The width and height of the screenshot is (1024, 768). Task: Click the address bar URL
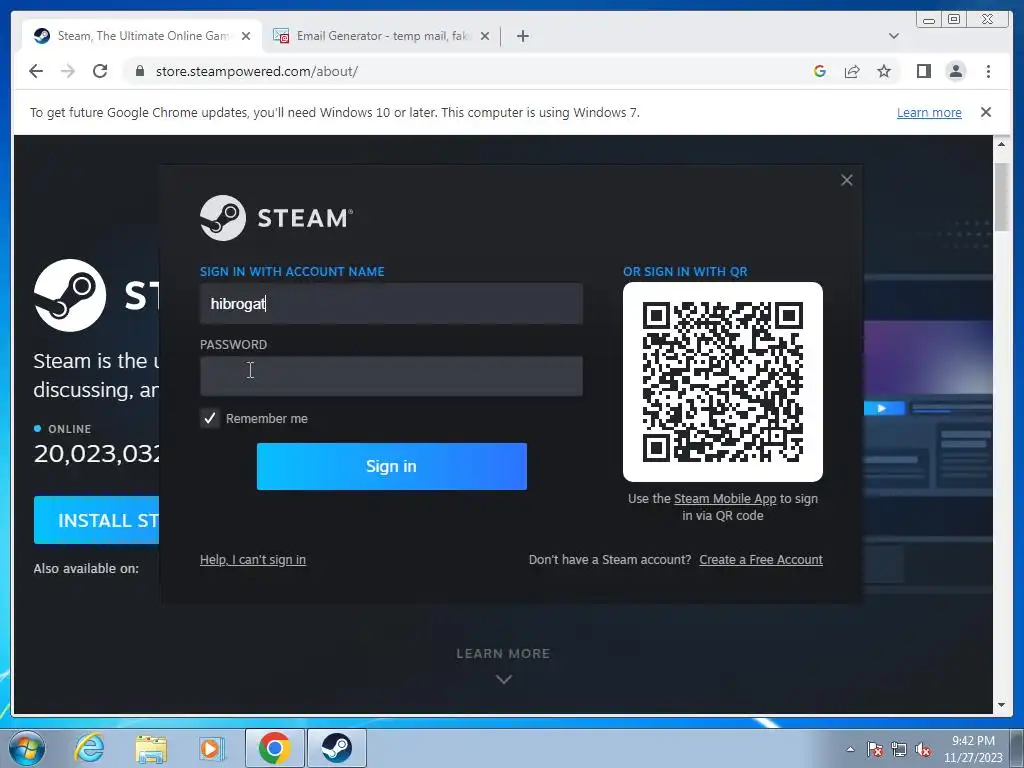257,71
